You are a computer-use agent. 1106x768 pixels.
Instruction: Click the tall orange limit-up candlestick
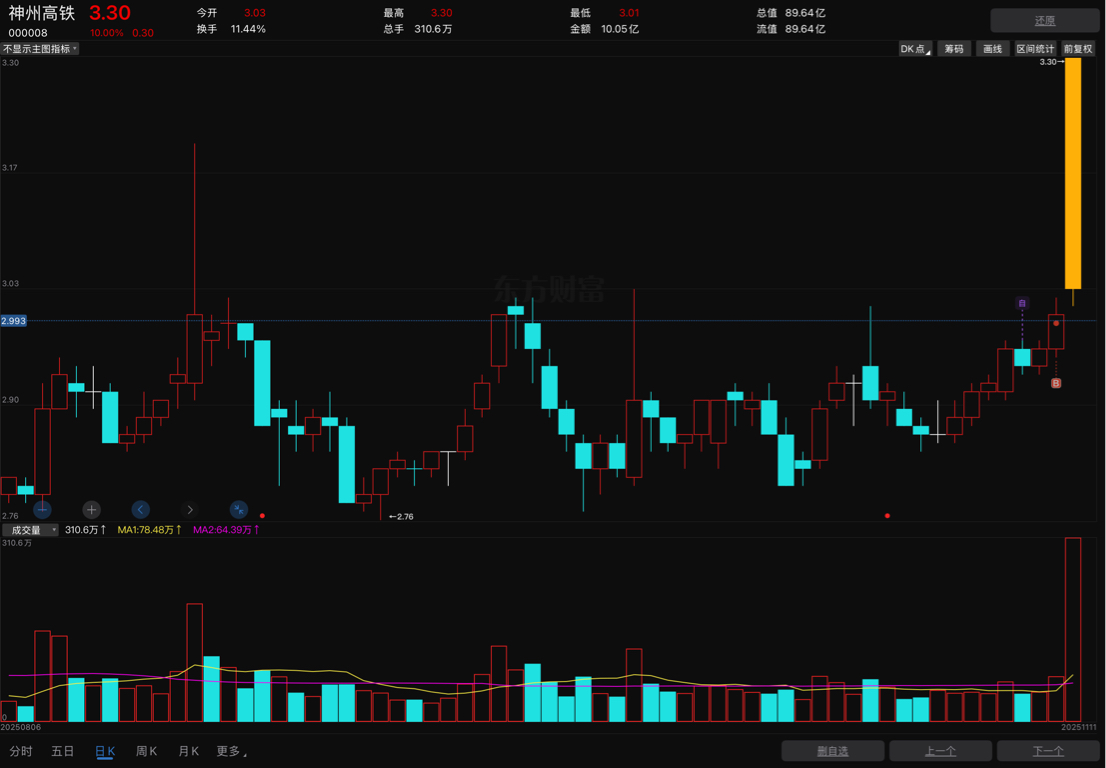click(1072, 173)
